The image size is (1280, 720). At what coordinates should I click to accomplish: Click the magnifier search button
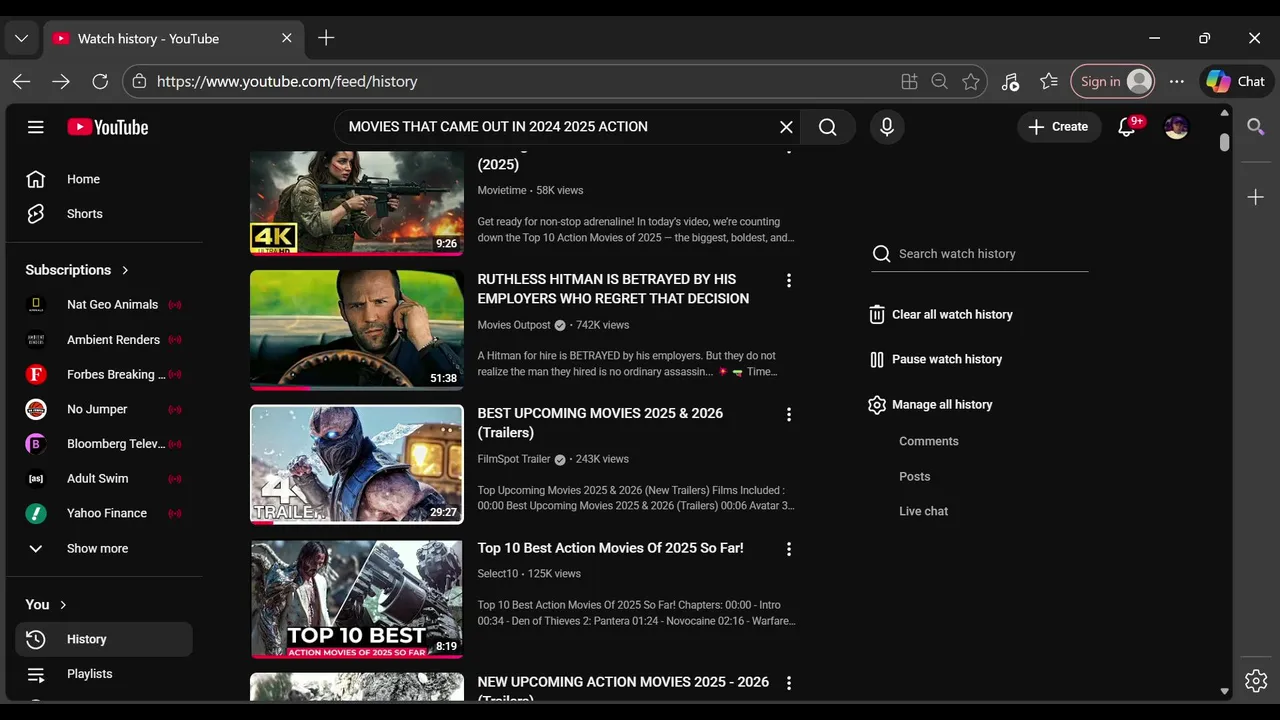[828, 127]
